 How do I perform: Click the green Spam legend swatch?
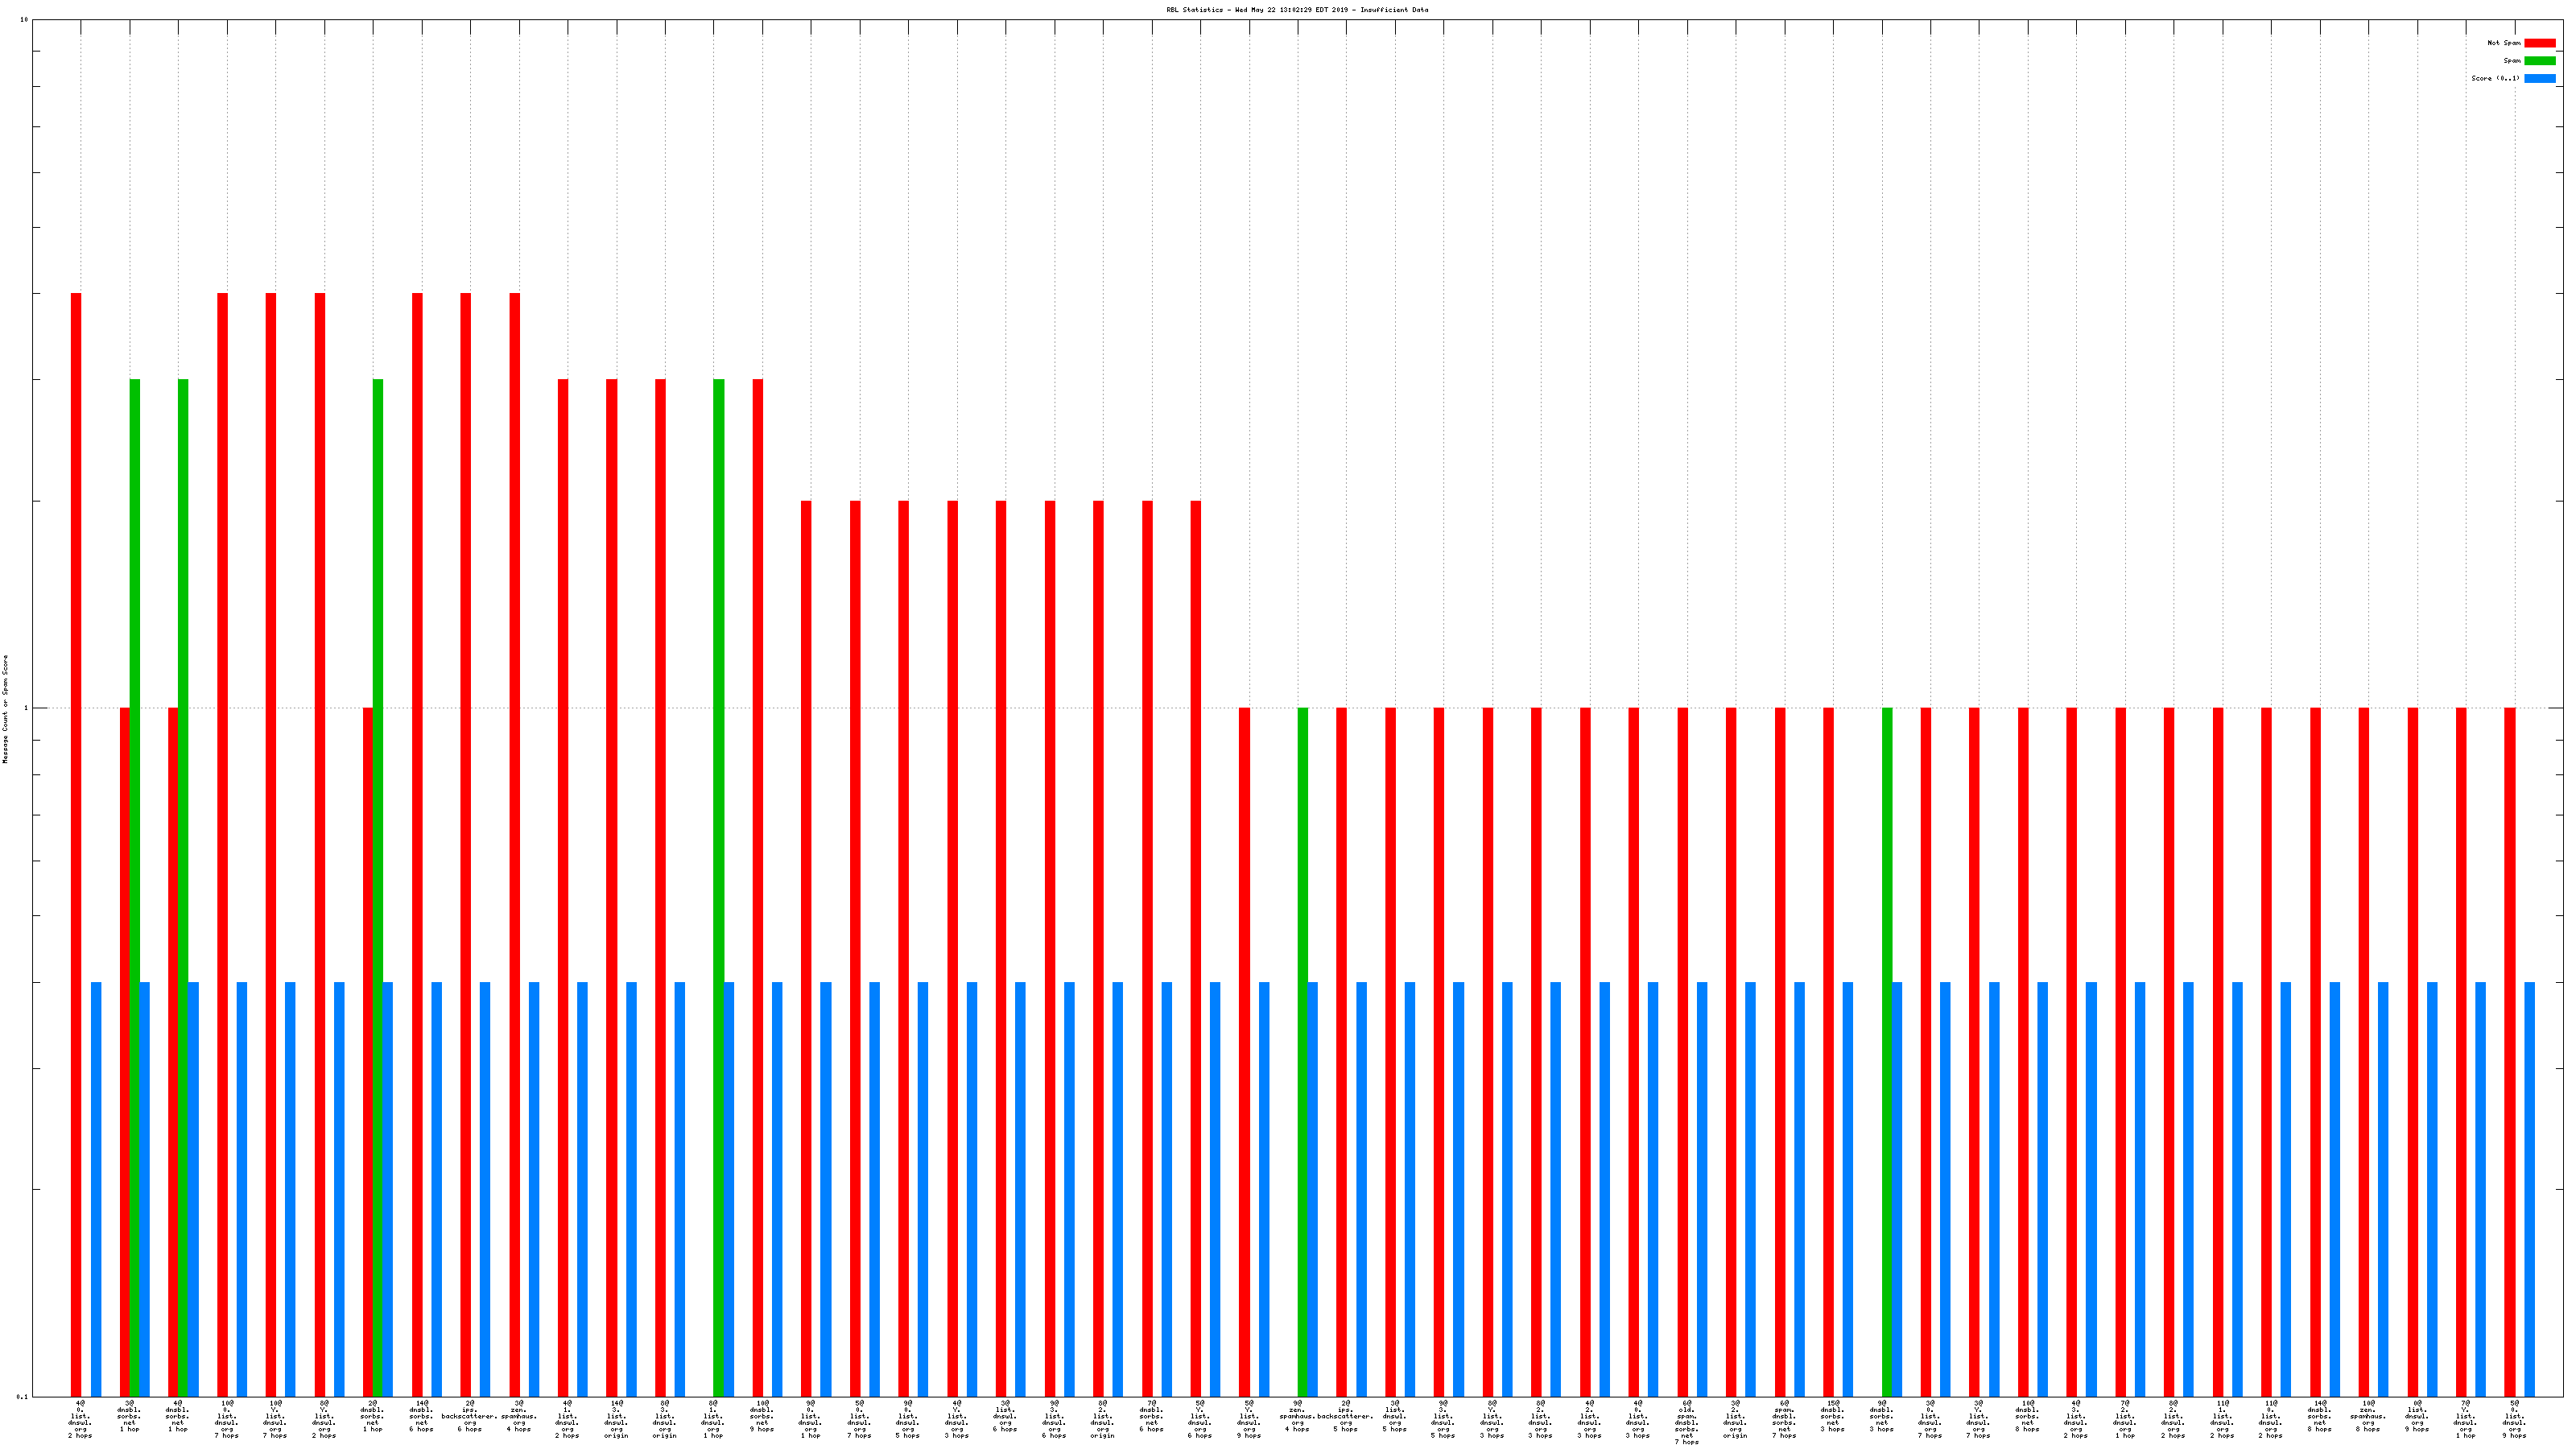click(x=2539, y=61)
